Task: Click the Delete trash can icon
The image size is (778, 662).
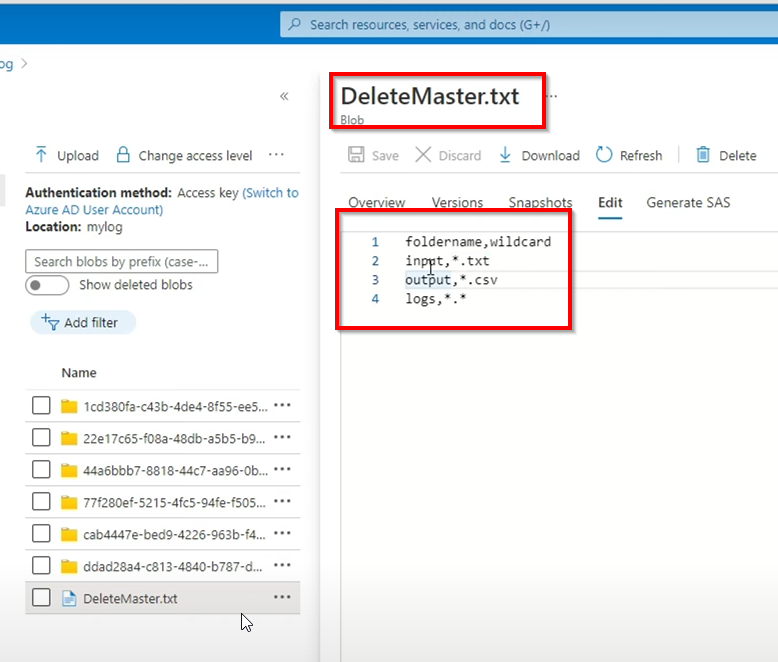Action: click(703, 154)
